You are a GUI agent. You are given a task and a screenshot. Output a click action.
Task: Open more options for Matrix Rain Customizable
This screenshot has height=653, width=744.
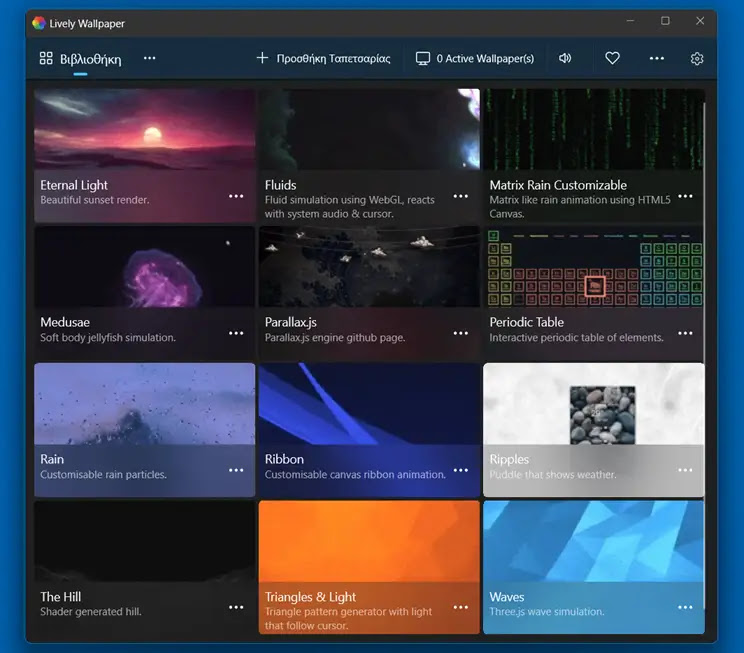[x=685, y=196]
